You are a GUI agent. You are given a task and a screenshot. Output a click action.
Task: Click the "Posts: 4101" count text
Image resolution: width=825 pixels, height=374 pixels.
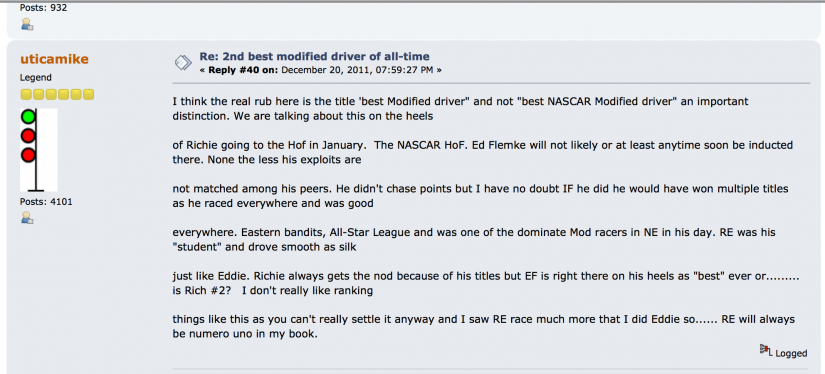click(46, 201)
